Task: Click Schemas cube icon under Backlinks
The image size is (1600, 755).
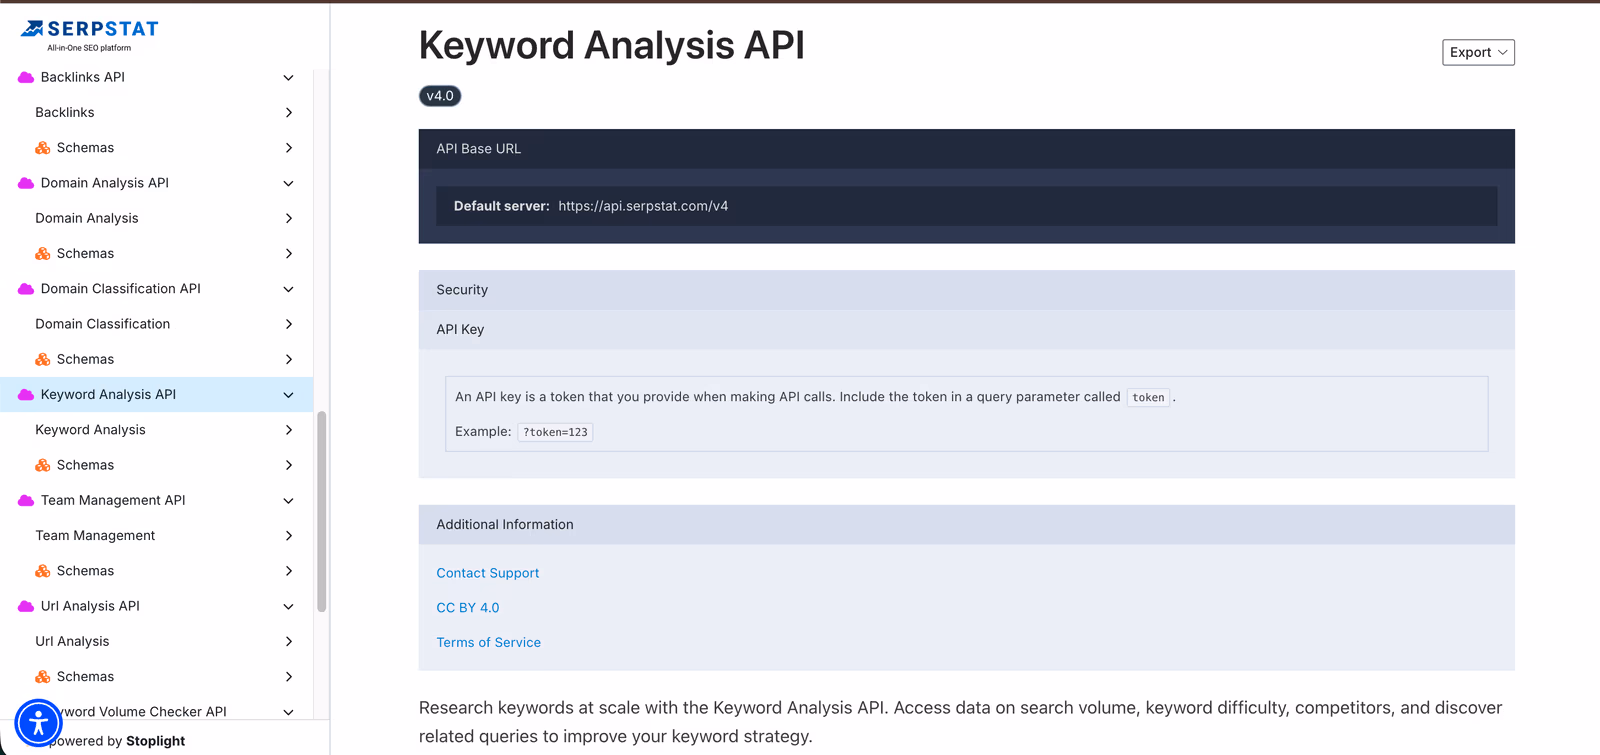Action: click(x=43, y=148)
